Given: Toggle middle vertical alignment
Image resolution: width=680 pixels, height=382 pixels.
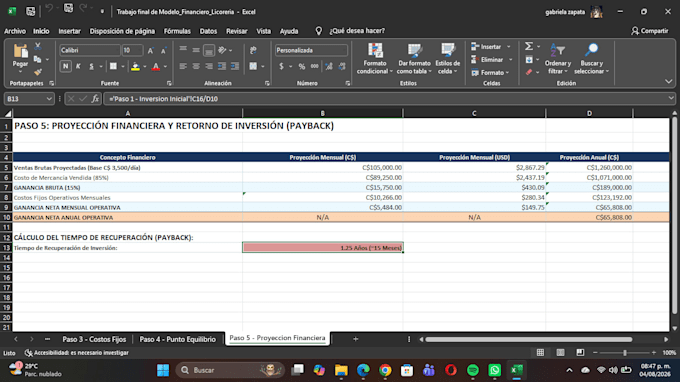Looking at the screenshot, I should tap(196, 50).
